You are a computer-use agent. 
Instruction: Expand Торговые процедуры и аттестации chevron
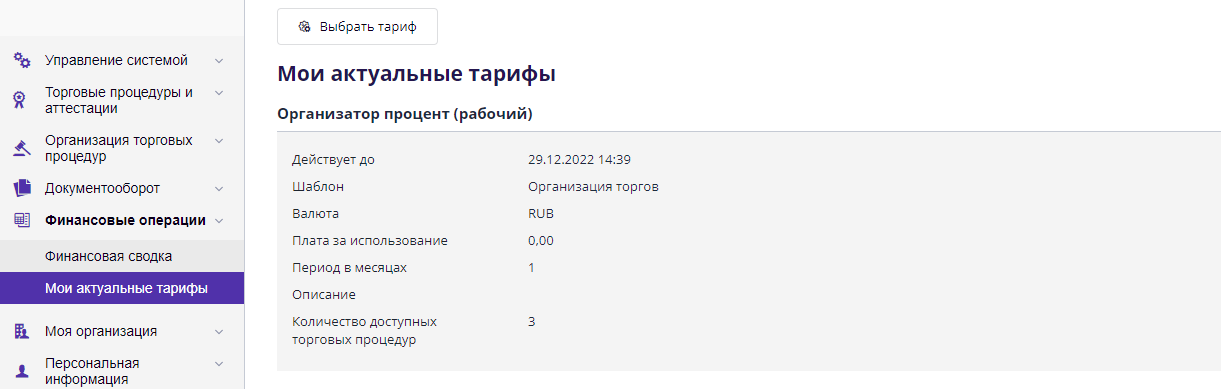(219, 93)
